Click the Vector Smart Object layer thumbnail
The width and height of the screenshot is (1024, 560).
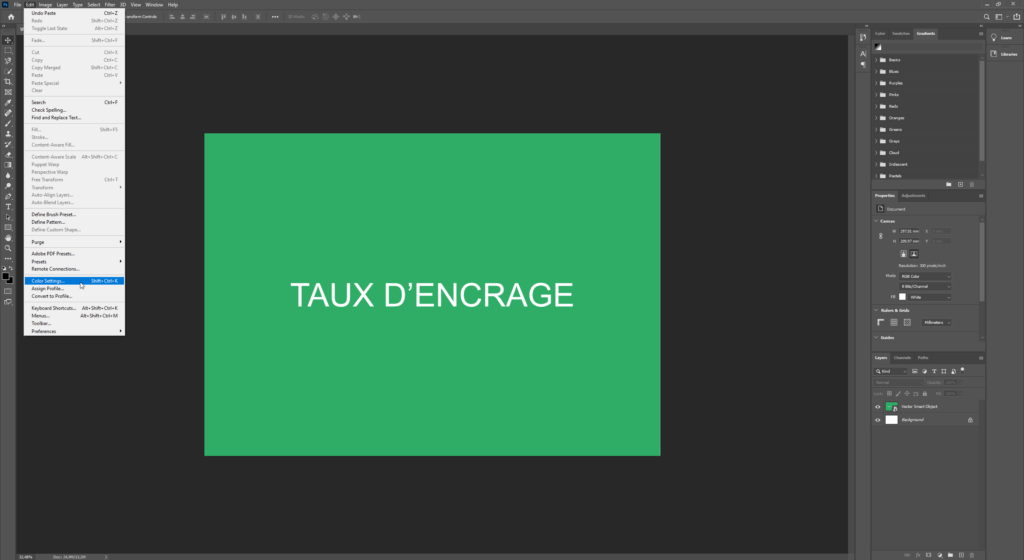point(891,407)
